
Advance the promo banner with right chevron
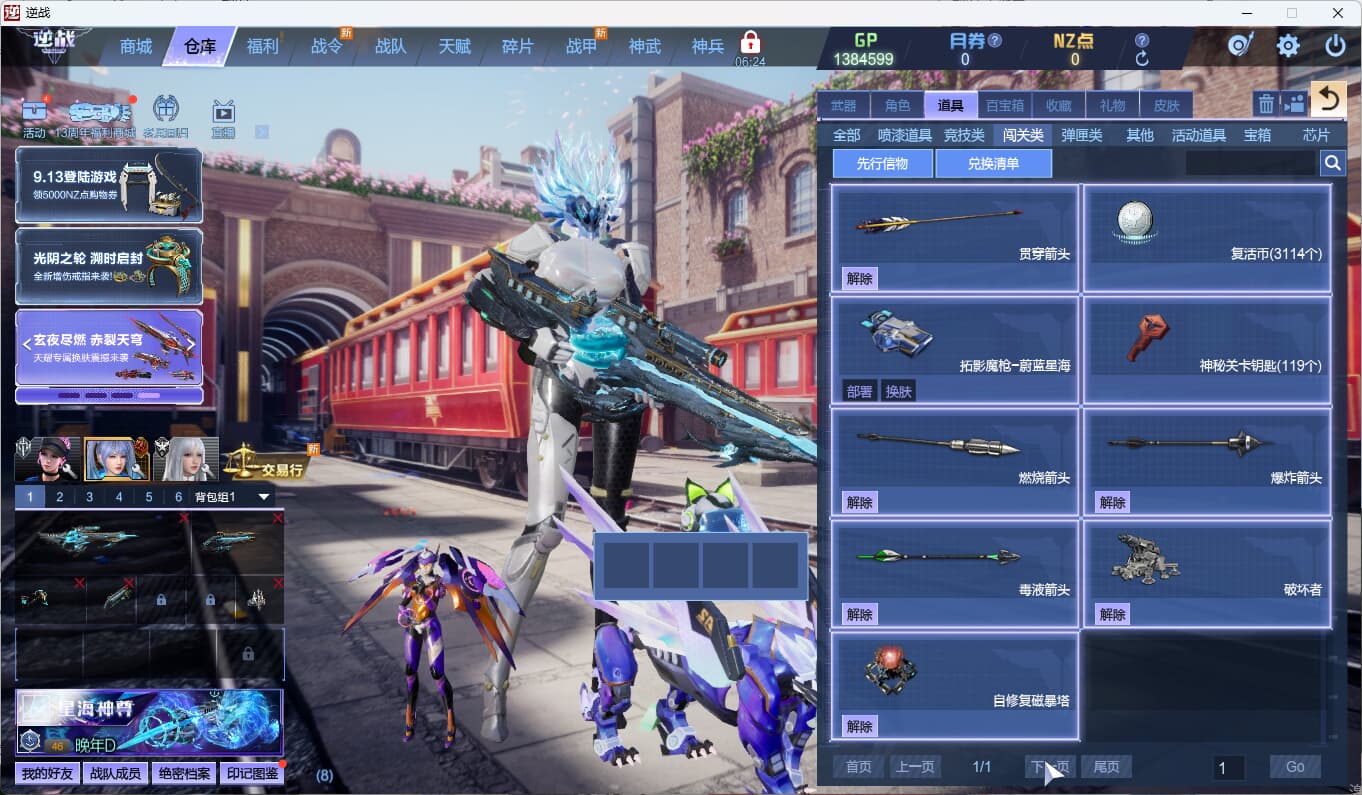(191, 343)
